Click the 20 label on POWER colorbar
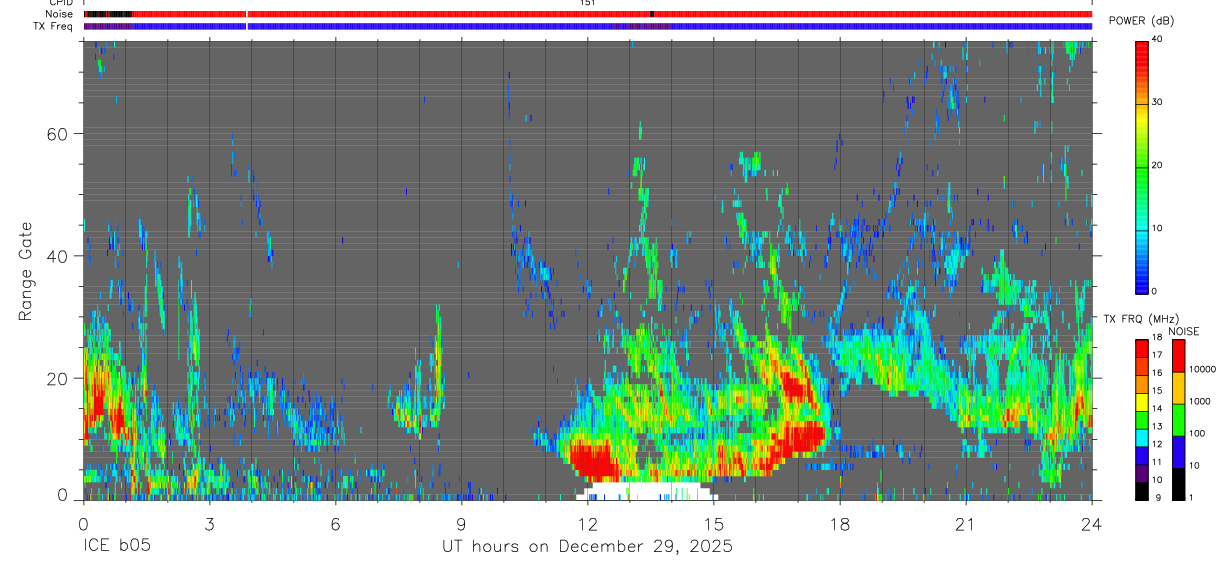Image resolution: width=1228 pixels, height=567 pixels. pos(1158,165)
